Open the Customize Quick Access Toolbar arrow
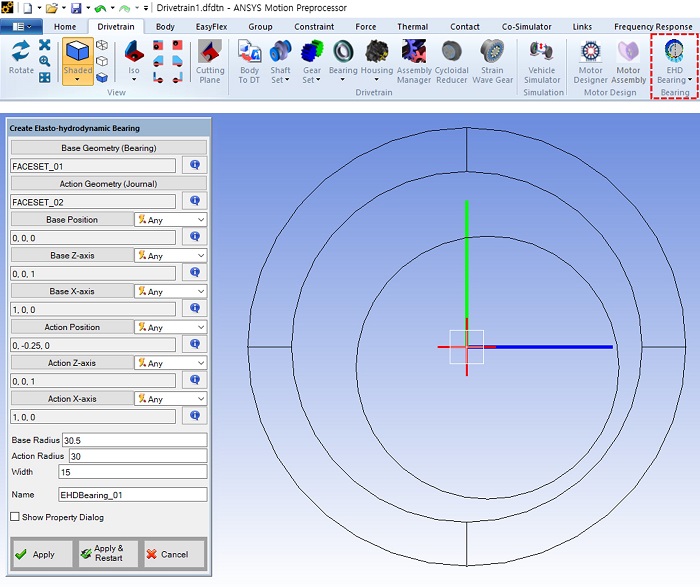 coord(146,8)
